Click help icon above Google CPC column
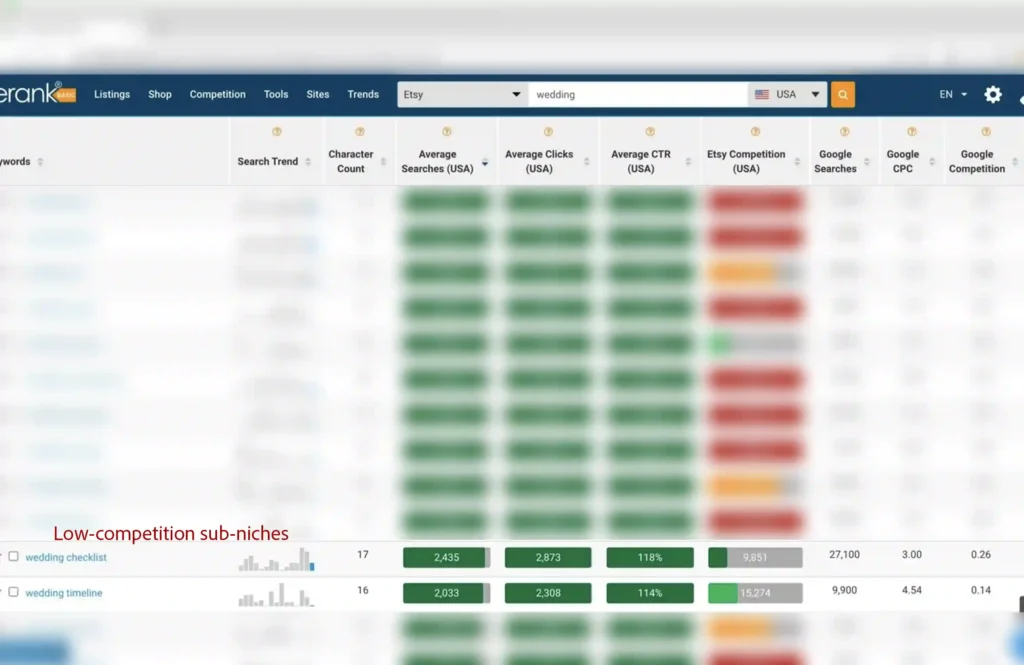The height and width of the screenshot is (665, 1024). click(x=911, y=132)
